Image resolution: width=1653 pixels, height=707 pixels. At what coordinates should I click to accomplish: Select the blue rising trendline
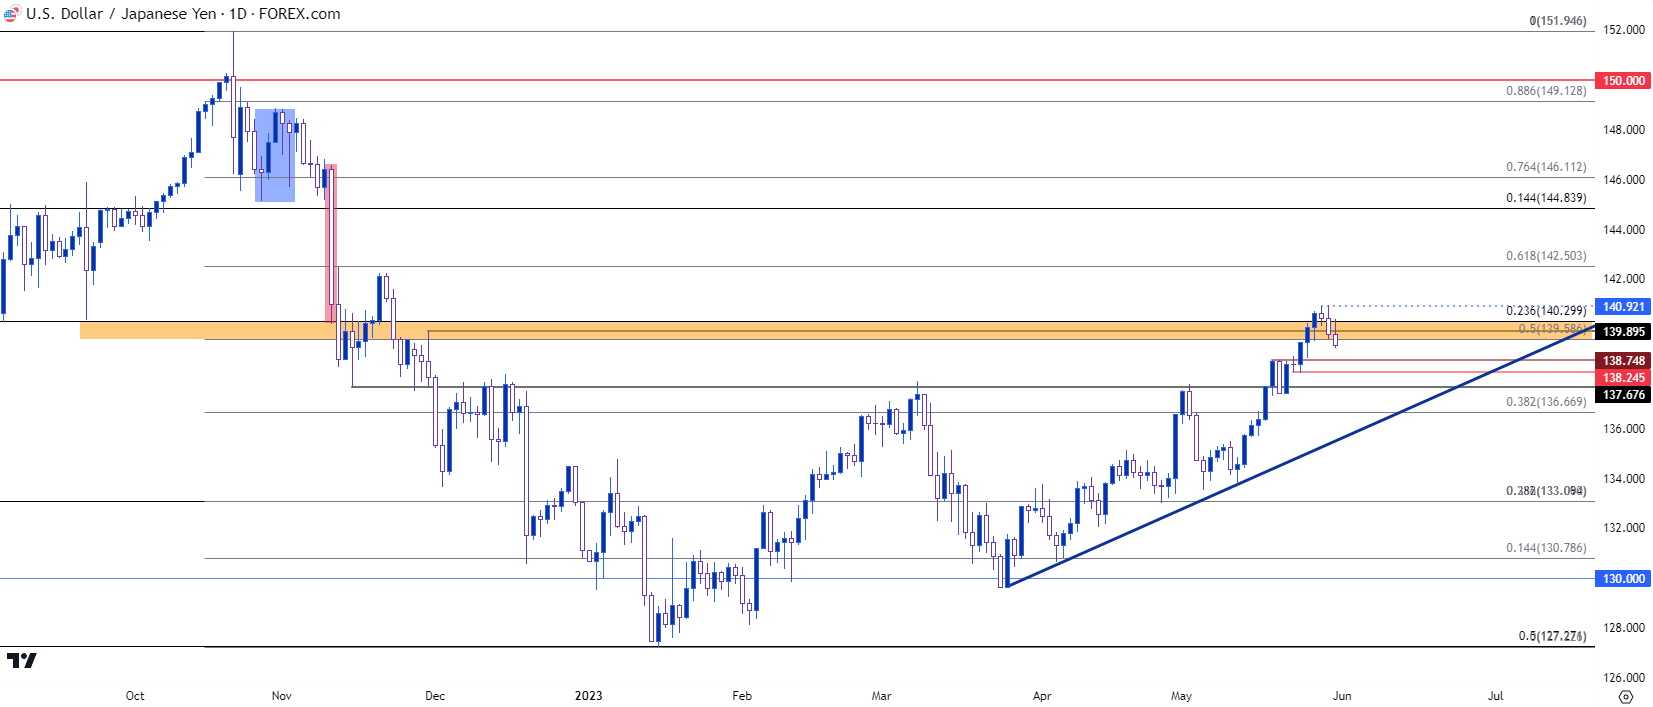pyautogui.click(x=1300, y=454)
